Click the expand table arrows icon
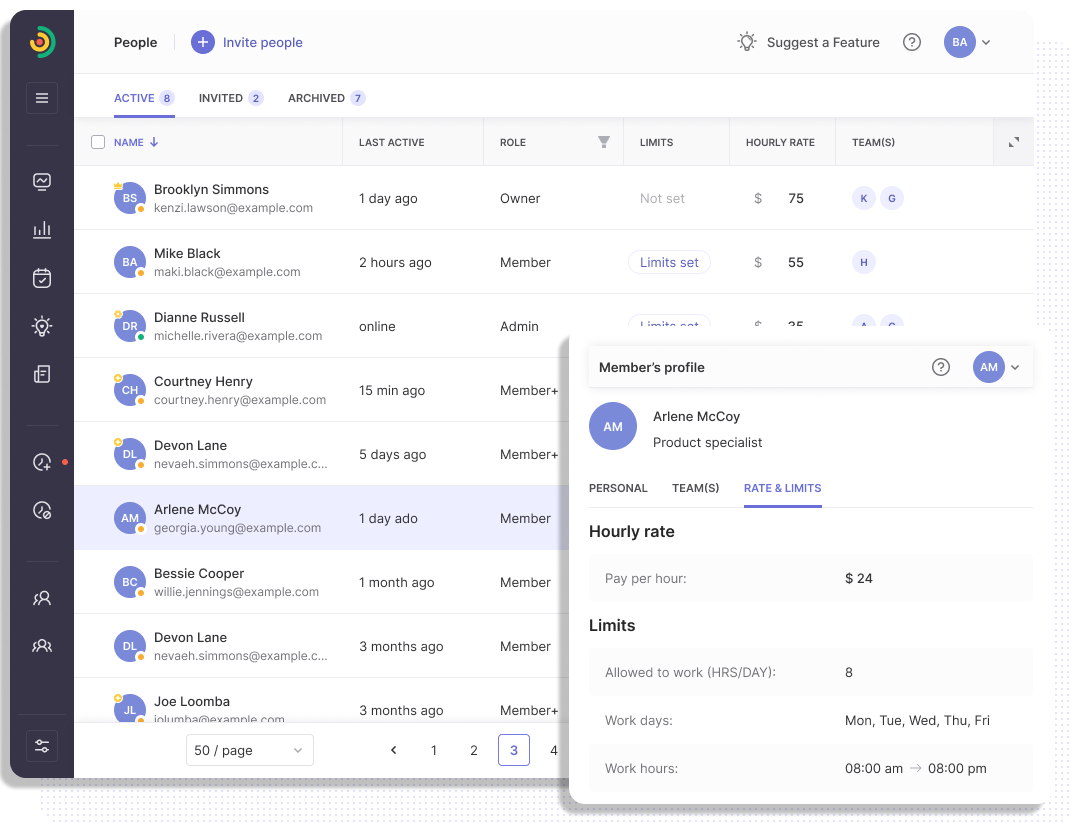Image resolution: width=1072 pixels, height=823 pixels. pos(1014,142)
